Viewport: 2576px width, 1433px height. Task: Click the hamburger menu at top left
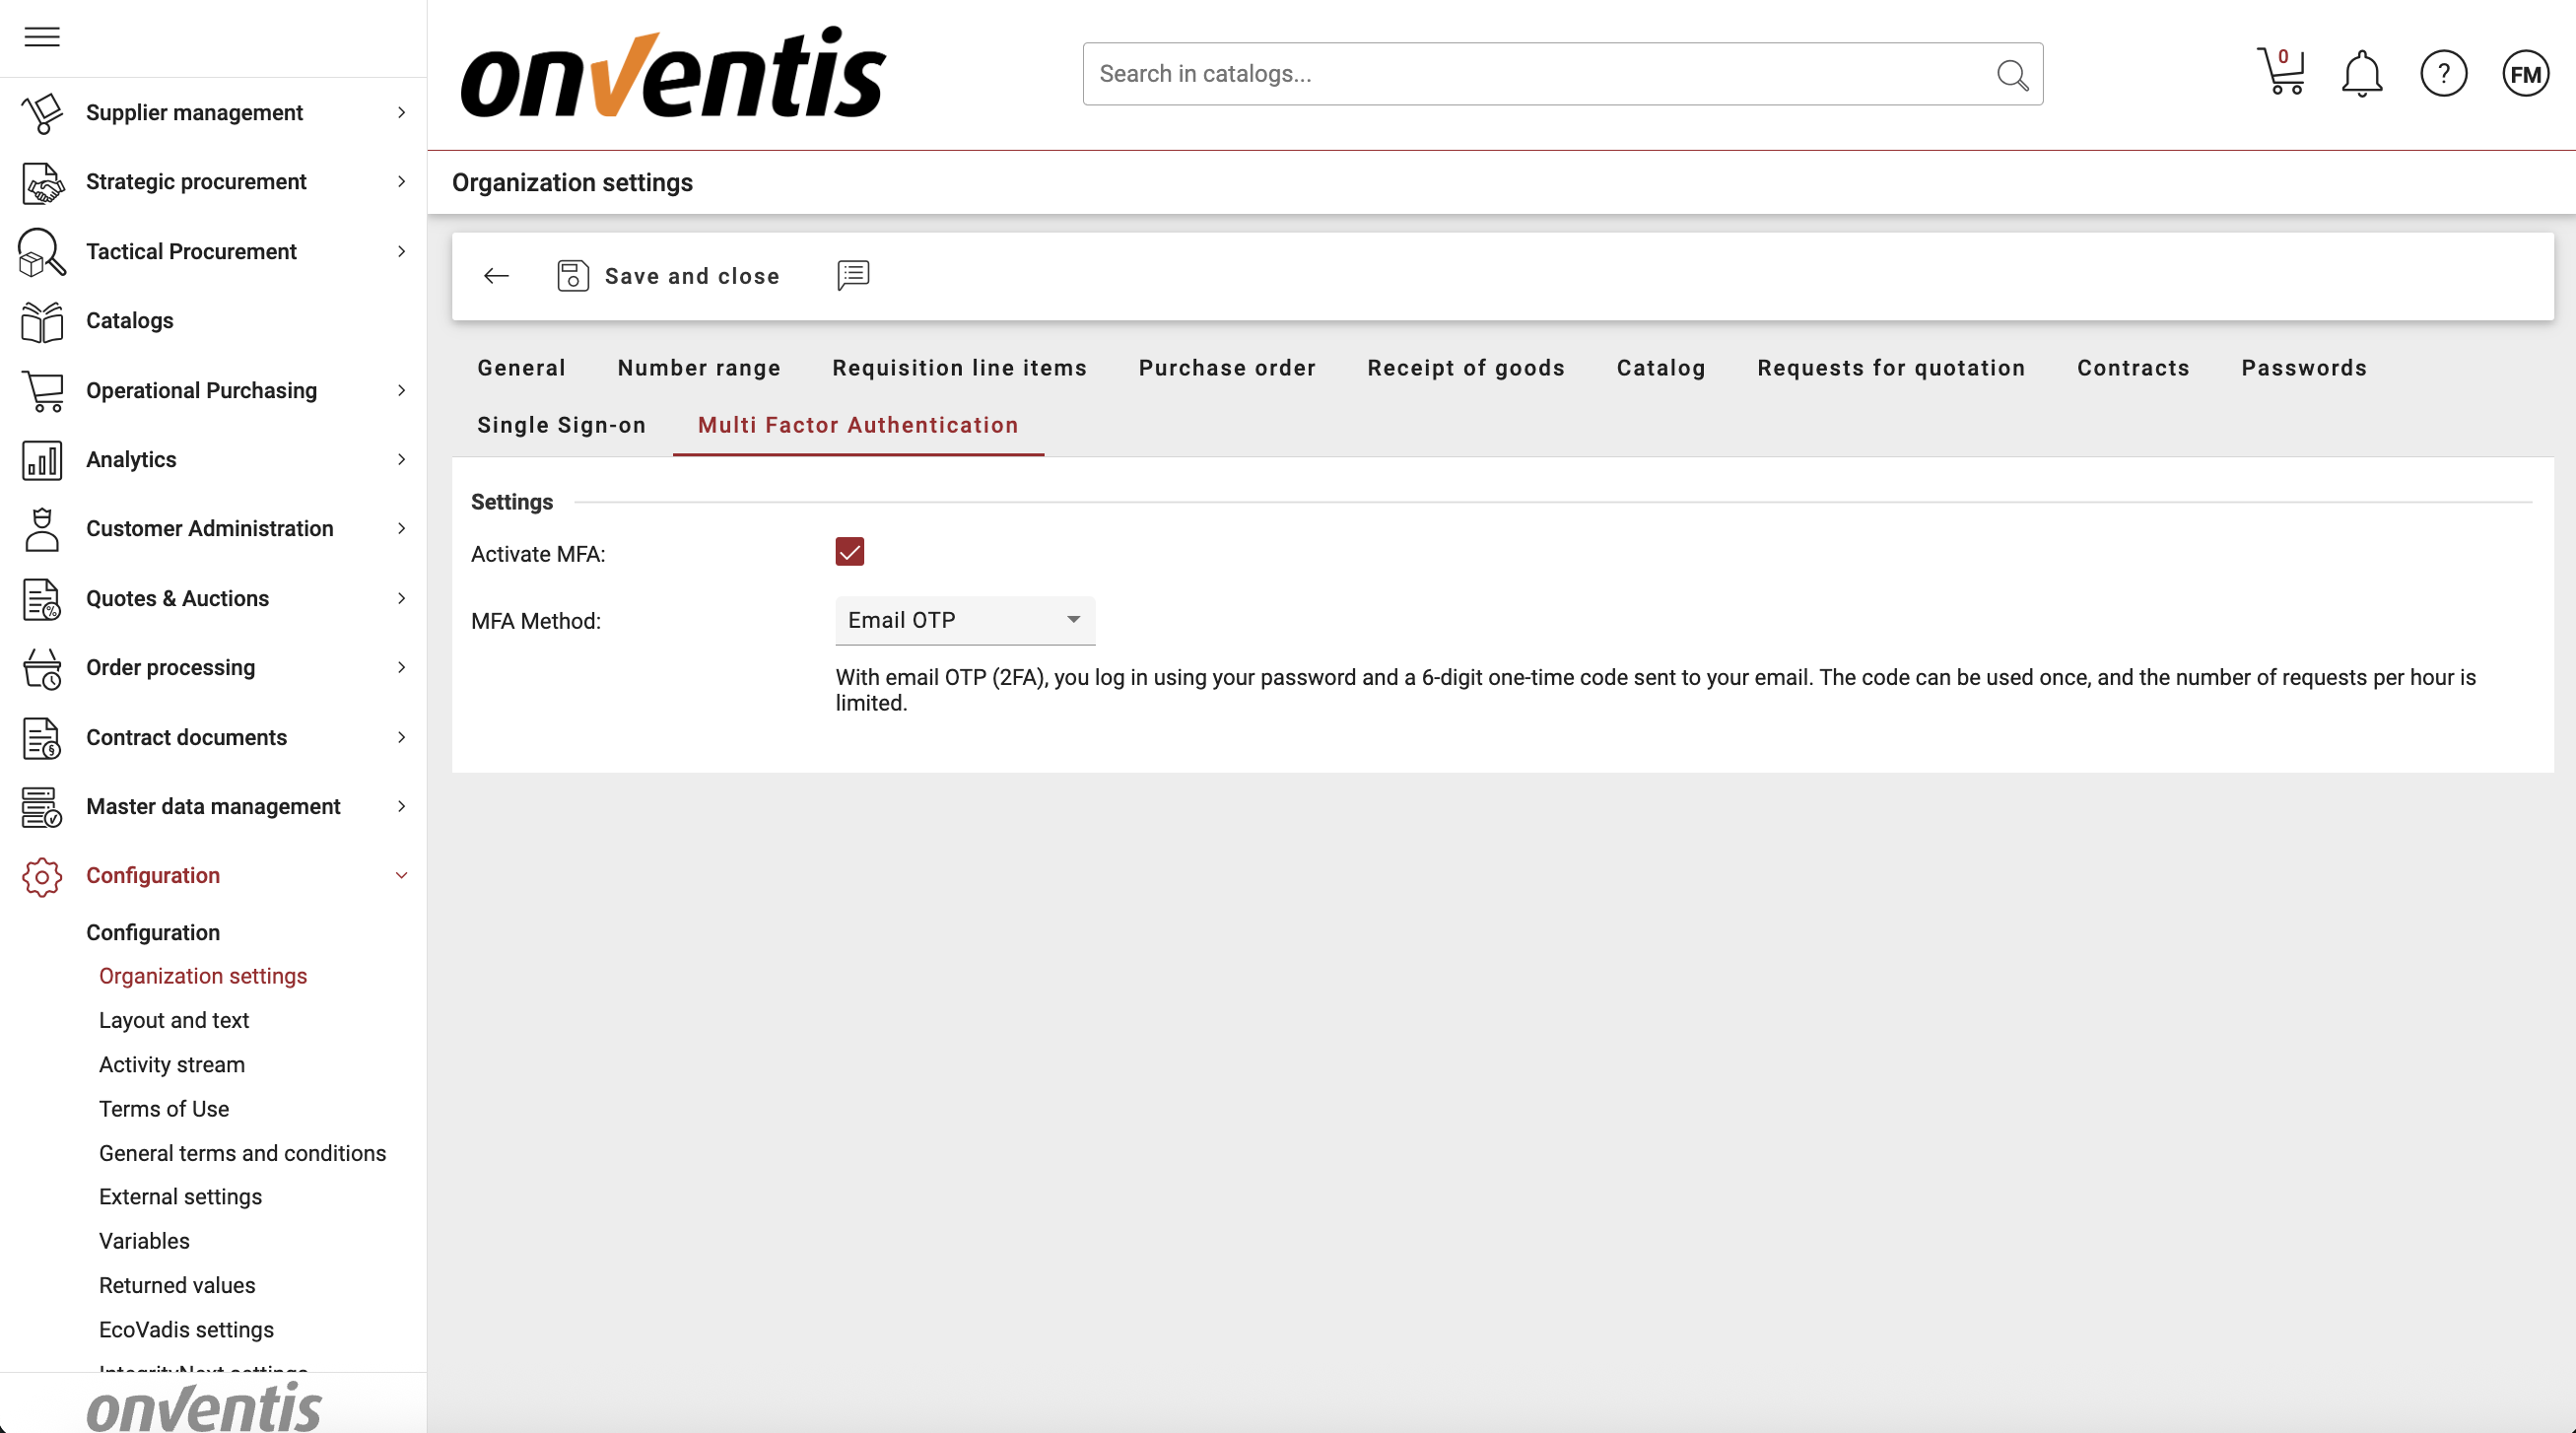[41, 37]
